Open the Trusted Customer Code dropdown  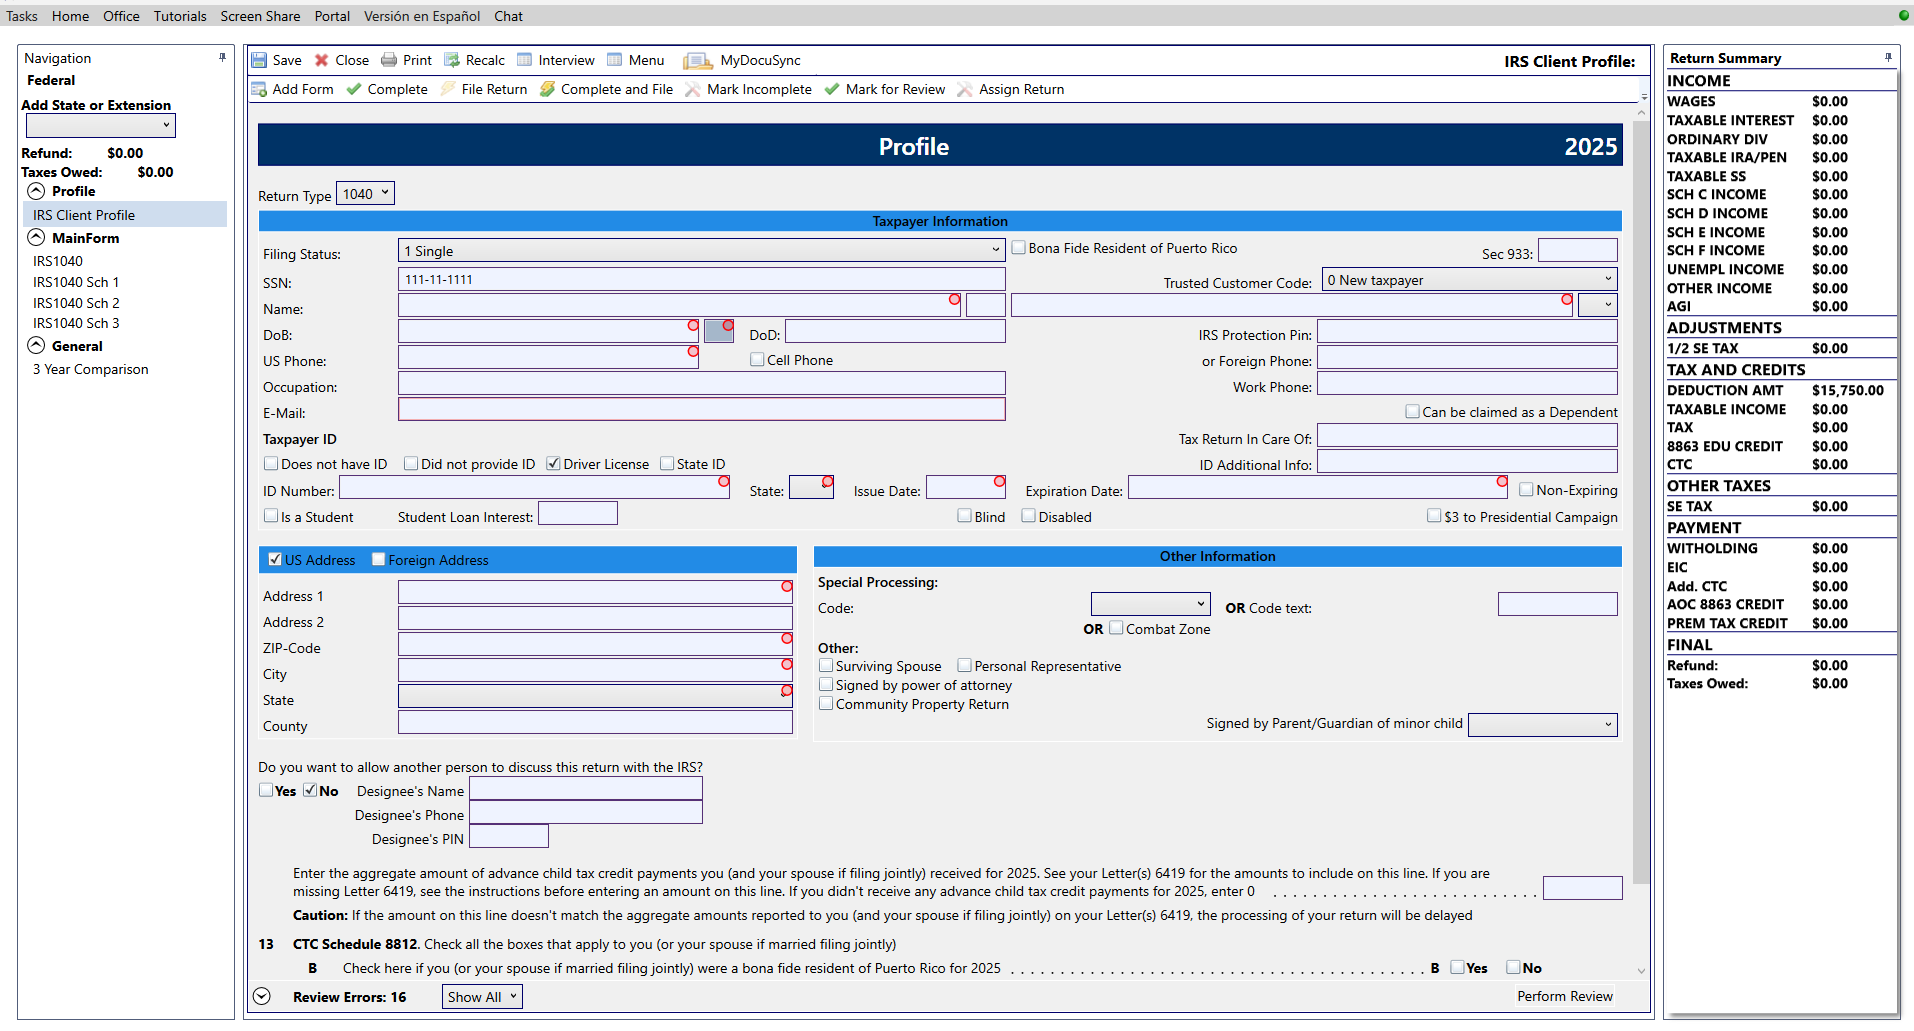(1469, 280)
